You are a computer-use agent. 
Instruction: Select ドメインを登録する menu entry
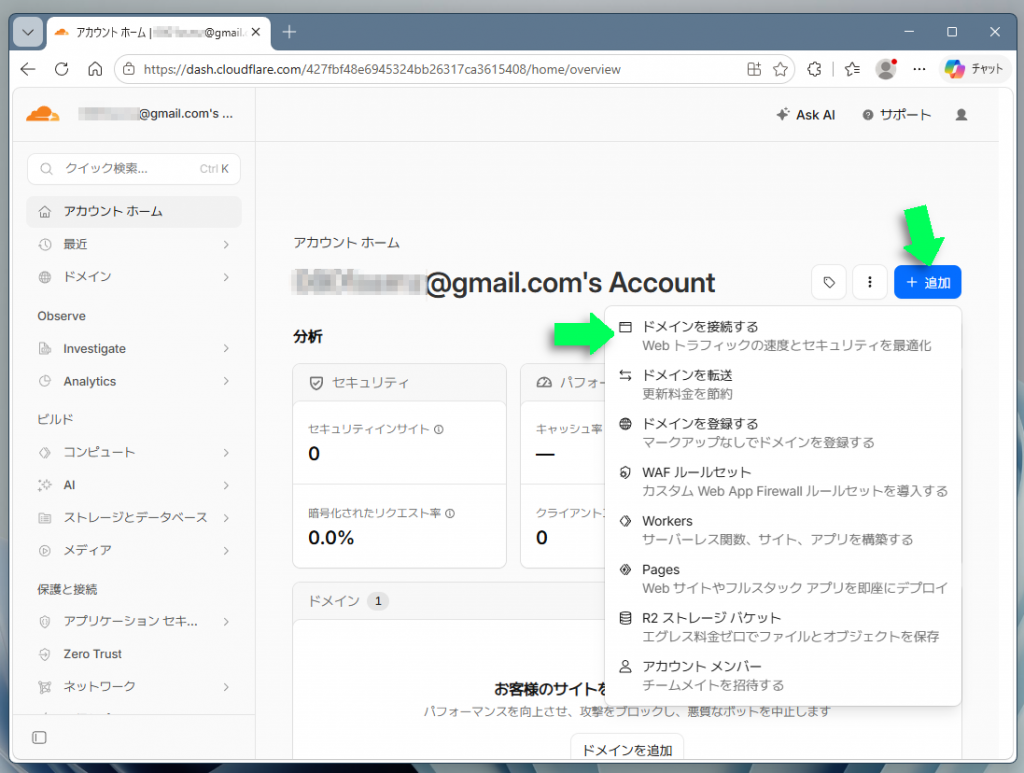coord(783,433)
